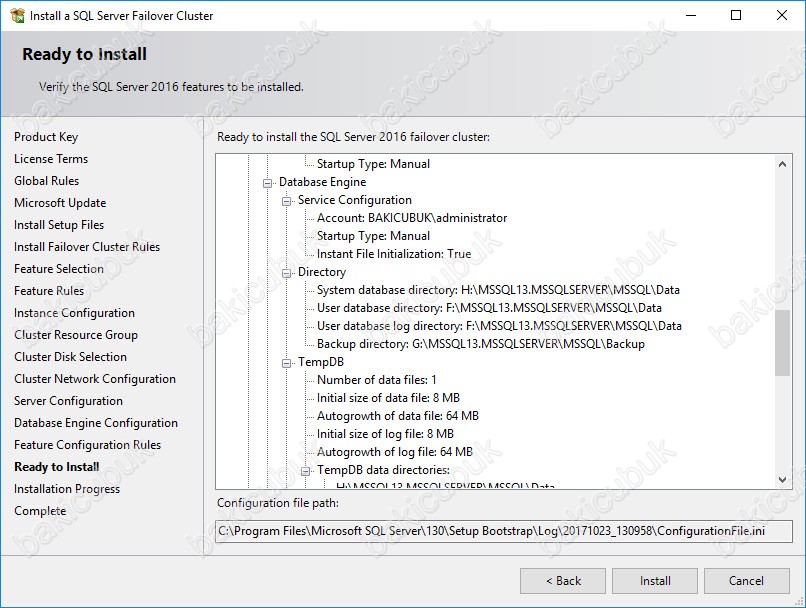Select the Ready to Install step
806x608 pixels.
point(57,467)
